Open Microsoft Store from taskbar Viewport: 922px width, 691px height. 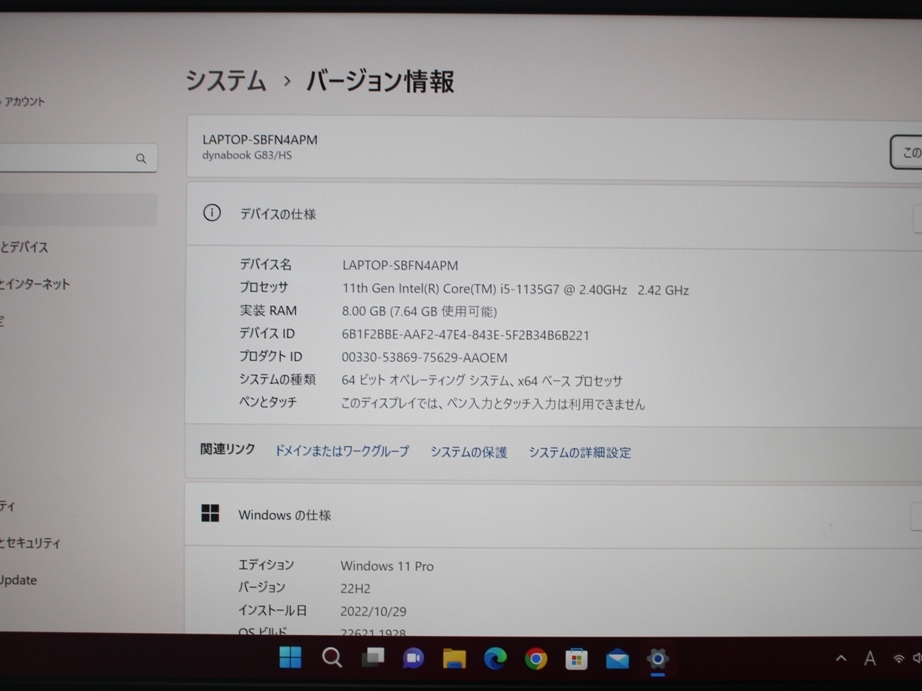coord(576,659)
